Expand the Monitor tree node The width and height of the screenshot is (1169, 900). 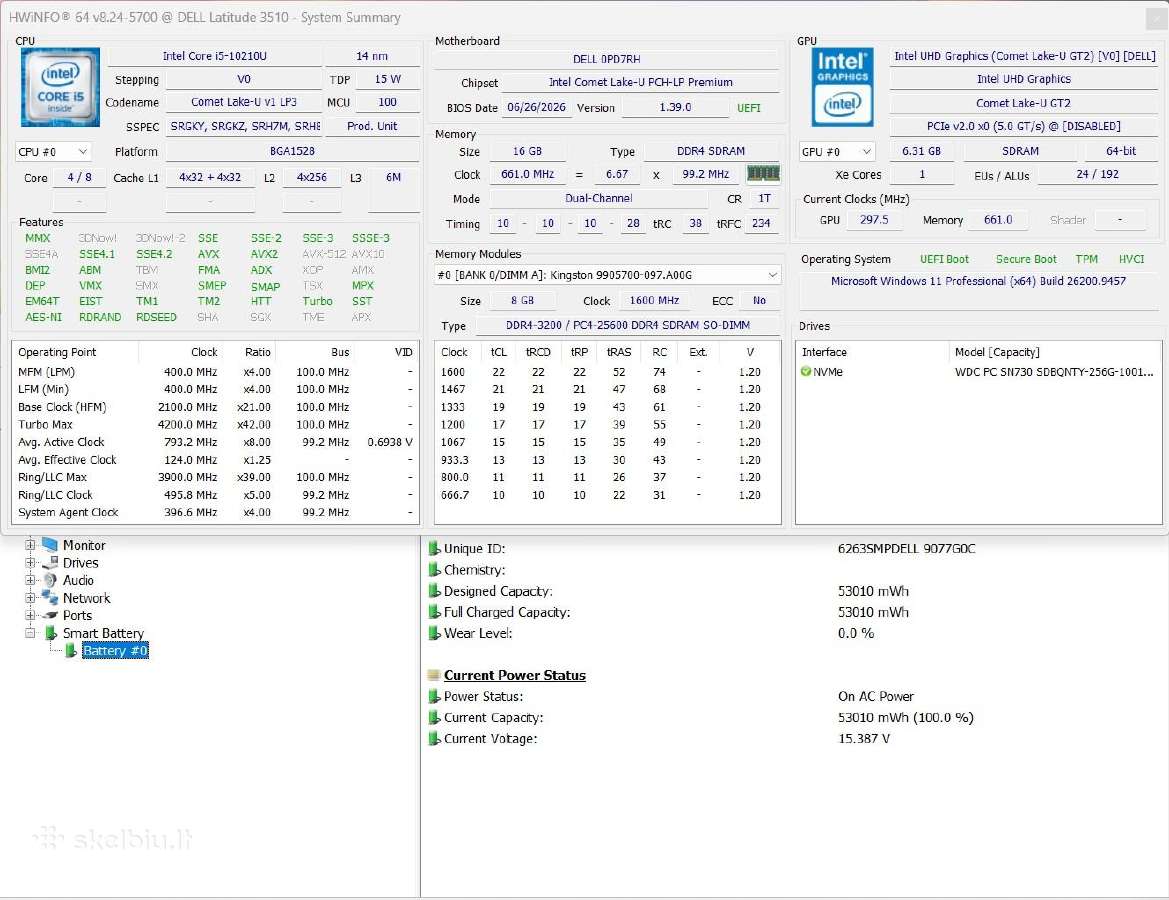pos(31,545)
